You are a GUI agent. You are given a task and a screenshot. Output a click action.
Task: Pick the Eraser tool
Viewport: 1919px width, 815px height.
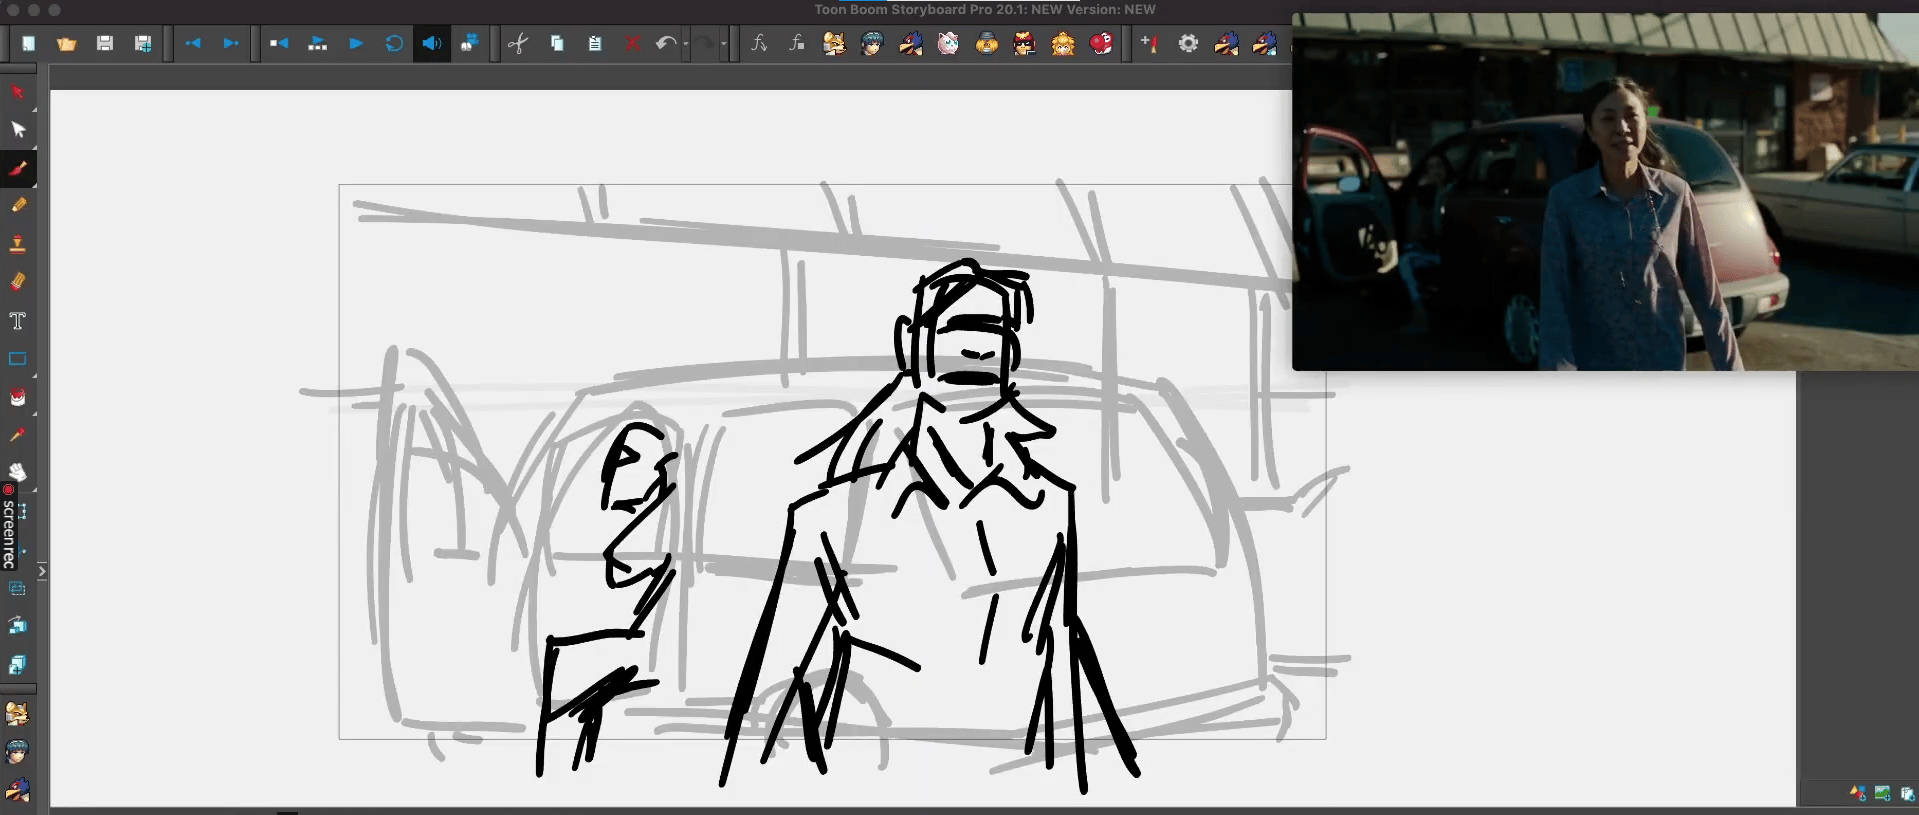(18, 282)
